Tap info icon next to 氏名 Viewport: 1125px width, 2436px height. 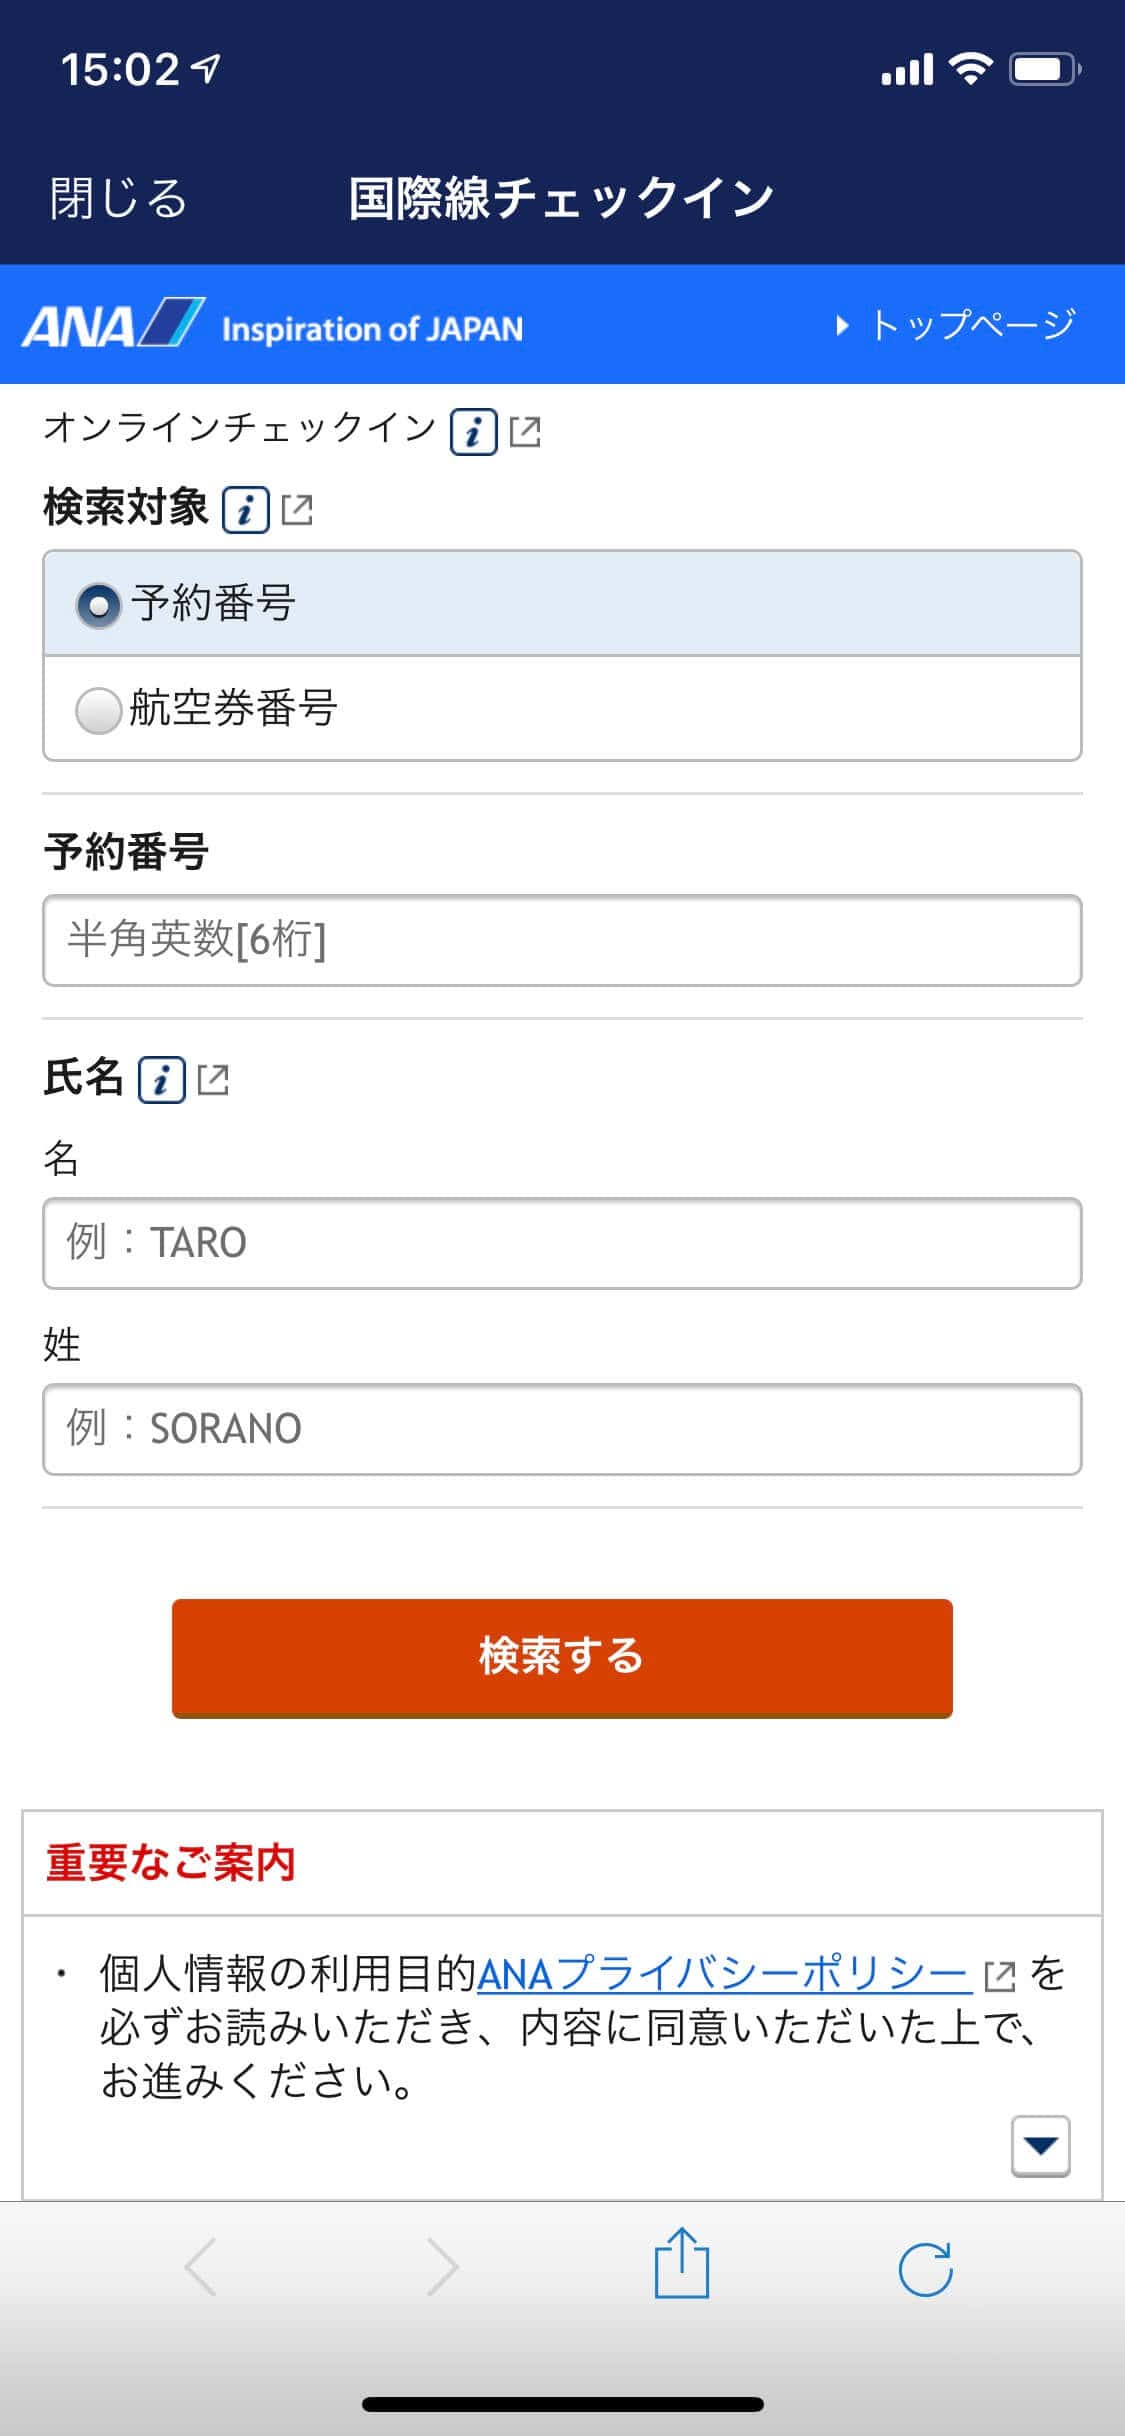pyautogui.click(x=162, y=1080)
